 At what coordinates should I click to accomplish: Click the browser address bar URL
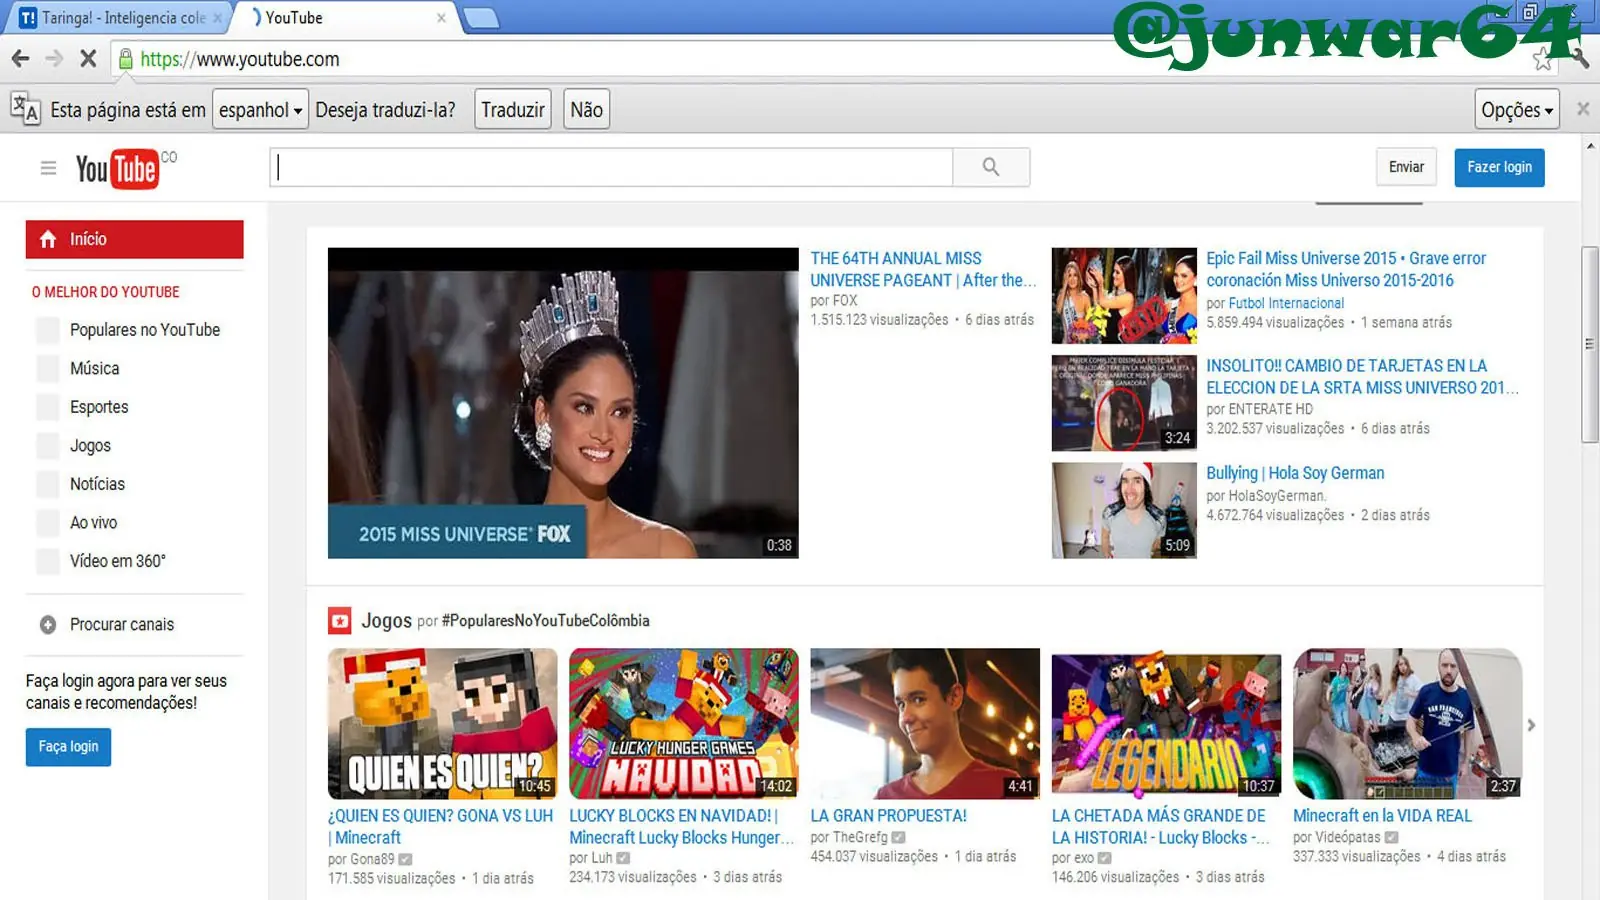240,59
